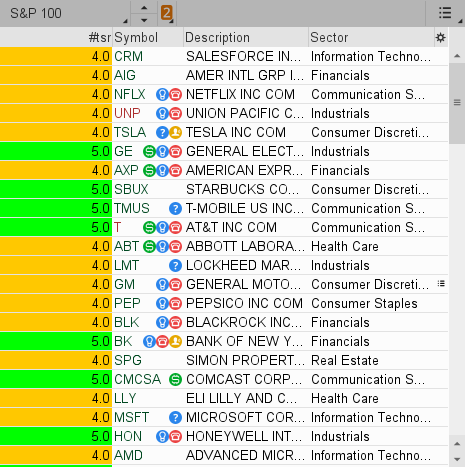
Task: Click the red phone icon on NFLX row
Action: pos(175,95)
